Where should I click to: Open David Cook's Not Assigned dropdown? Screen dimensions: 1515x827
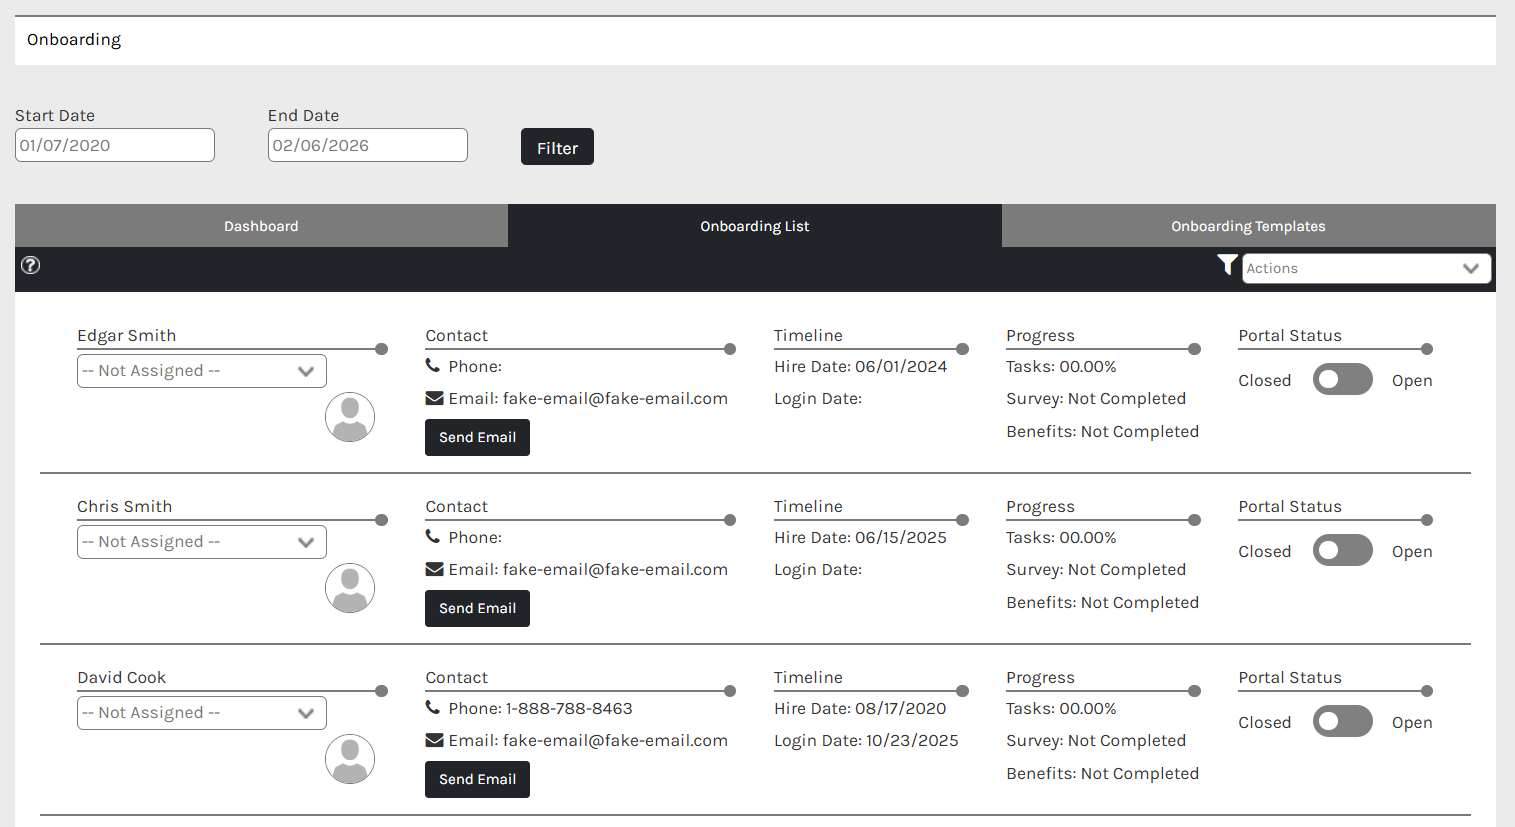(202, 712)
